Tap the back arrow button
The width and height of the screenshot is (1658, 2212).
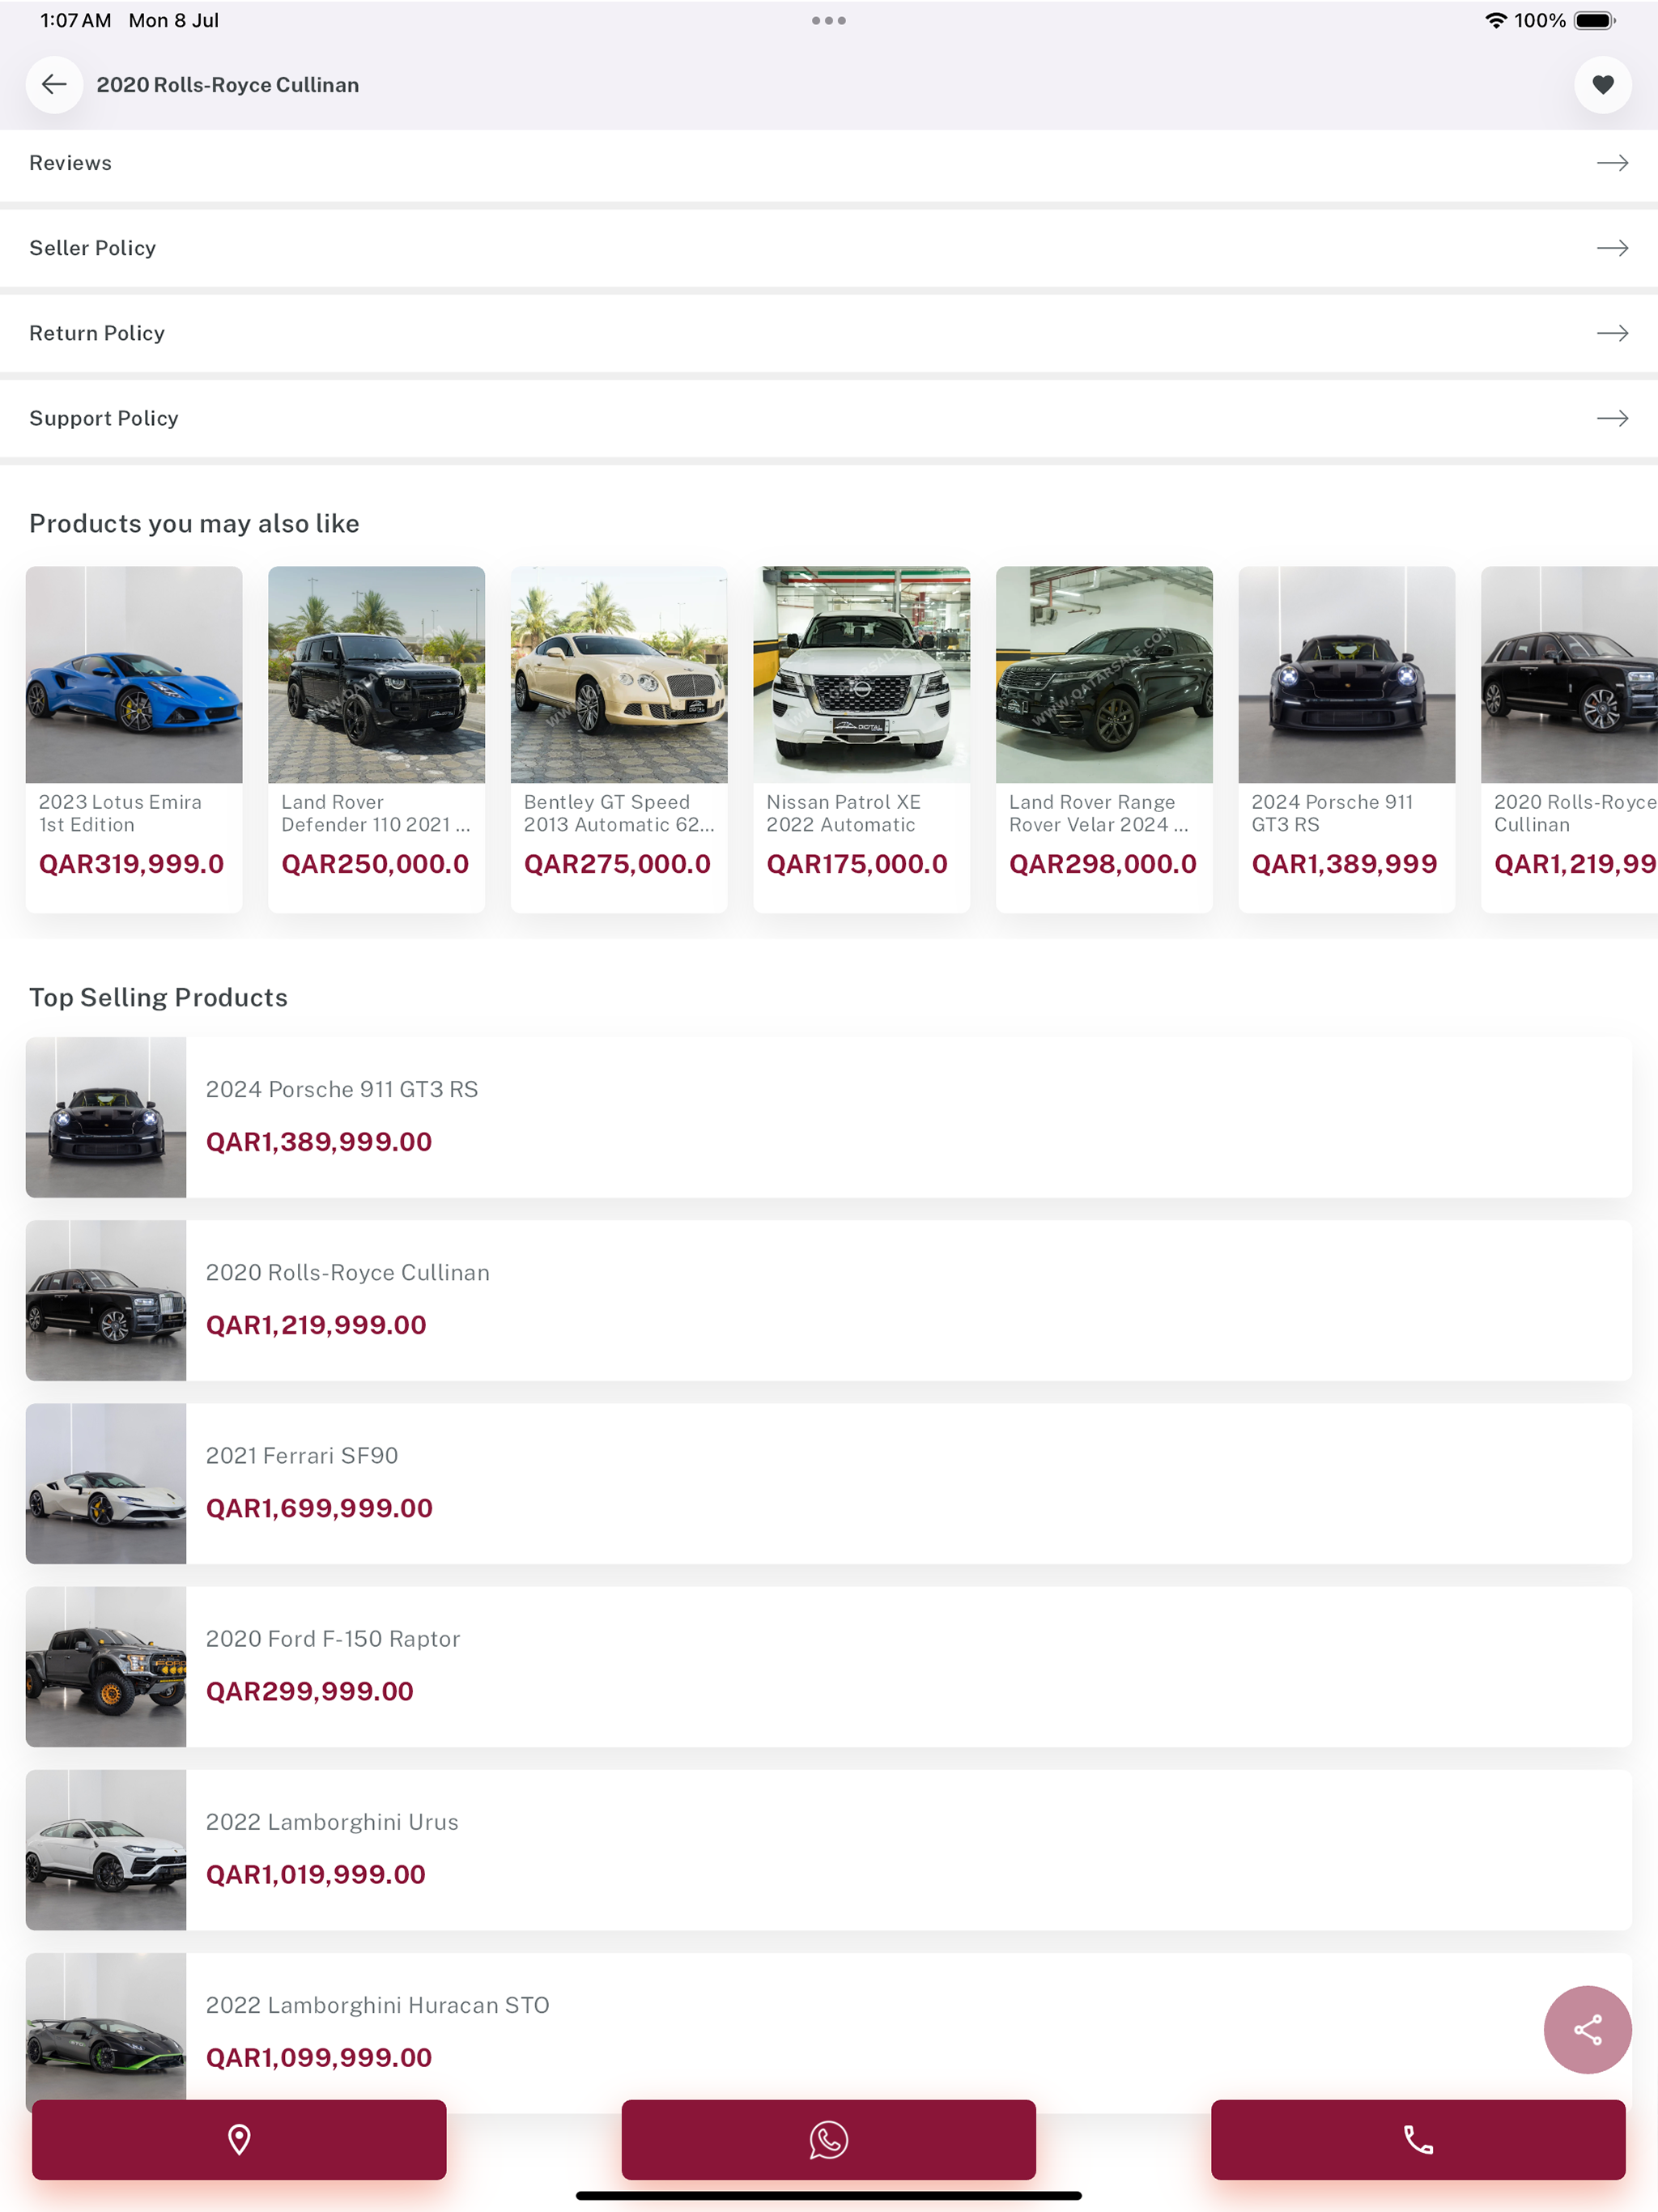click(54, 85)
